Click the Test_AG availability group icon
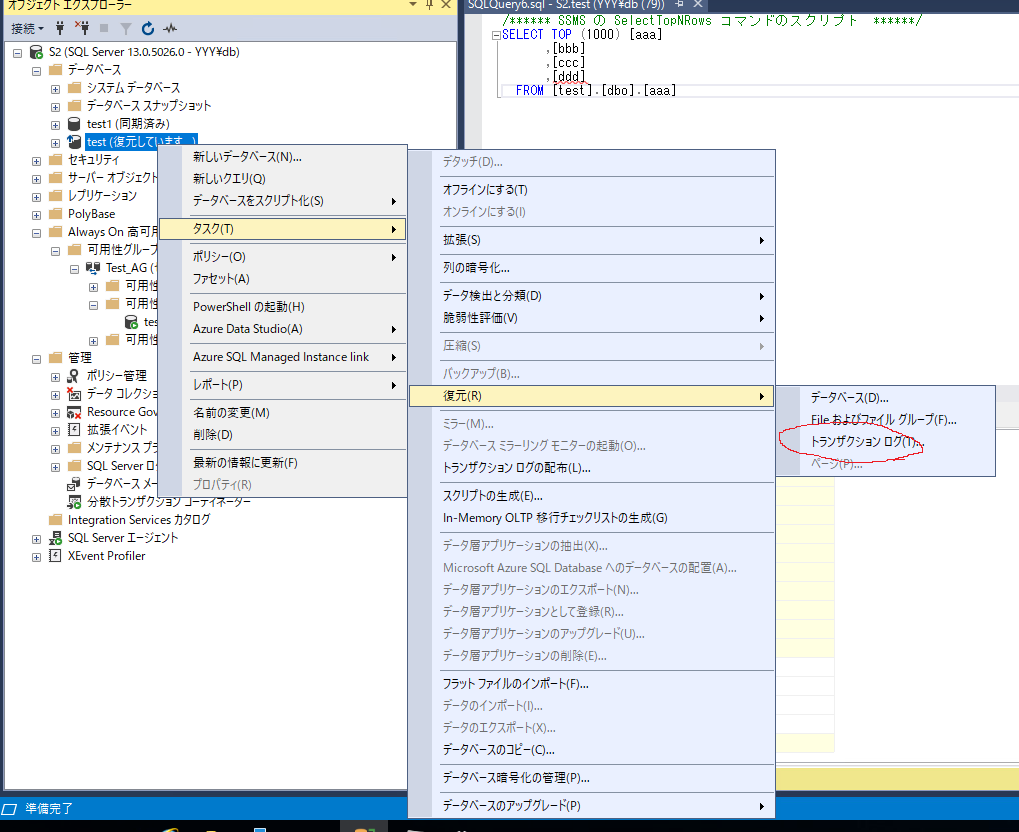Image resolution: width=1019 pixels, height=832 pixels. (93, 268)
